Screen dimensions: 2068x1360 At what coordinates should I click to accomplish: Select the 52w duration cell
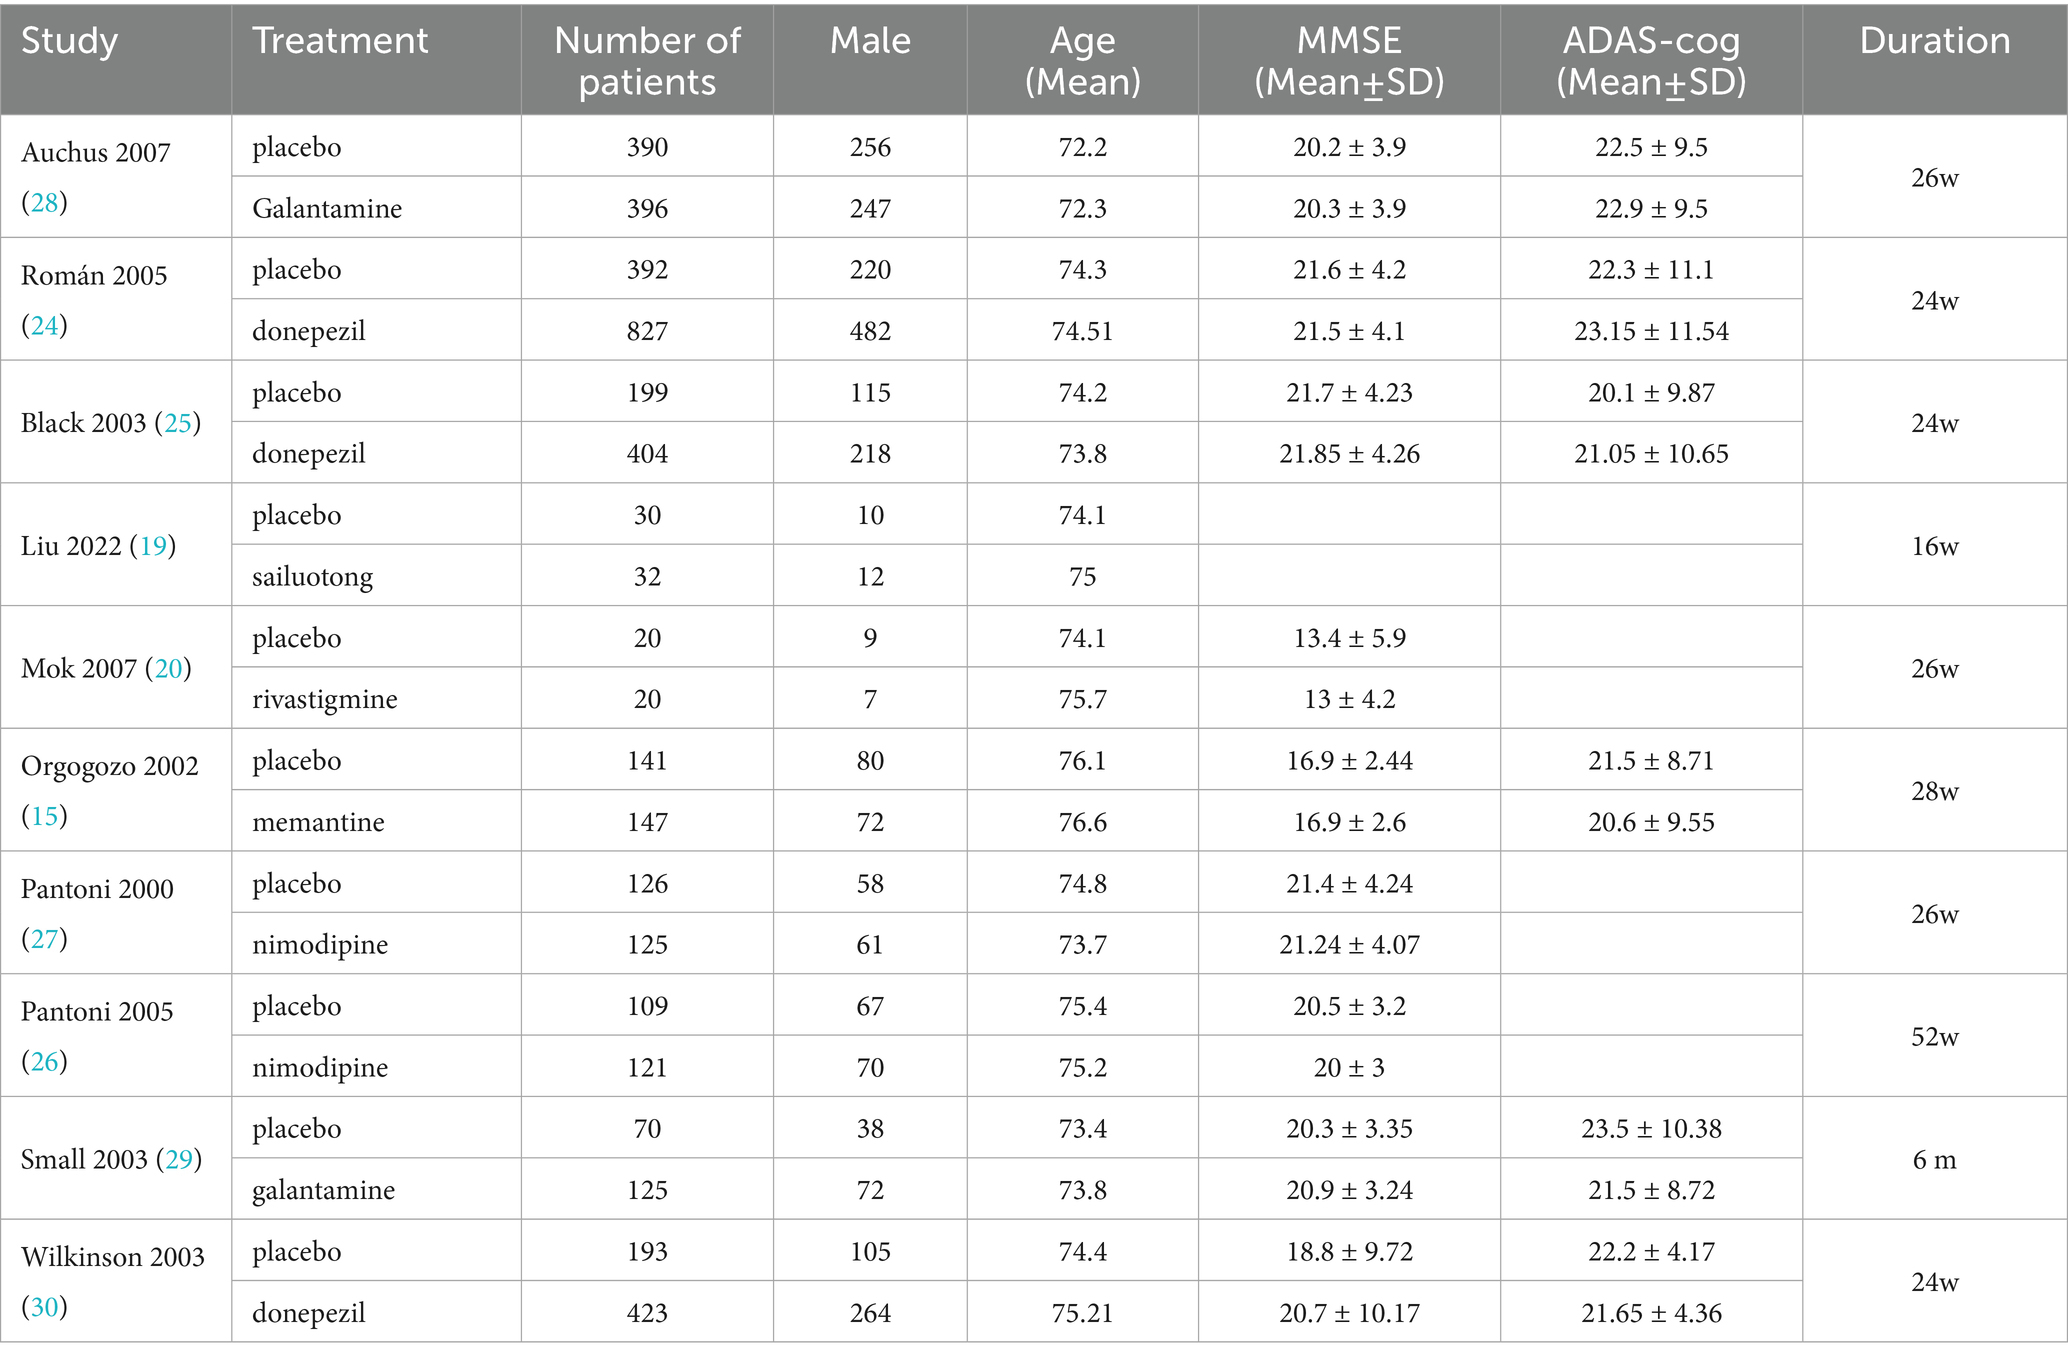(1934, 1037)
